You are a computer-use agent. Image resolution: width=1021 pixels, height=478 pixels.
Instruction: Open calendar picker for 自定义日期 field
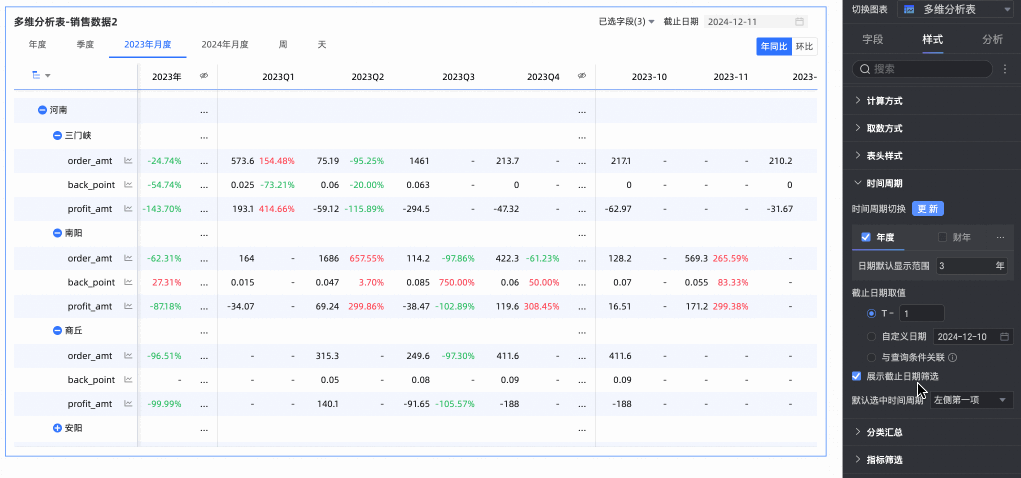pyautogui.click(x=1004, y=337)
